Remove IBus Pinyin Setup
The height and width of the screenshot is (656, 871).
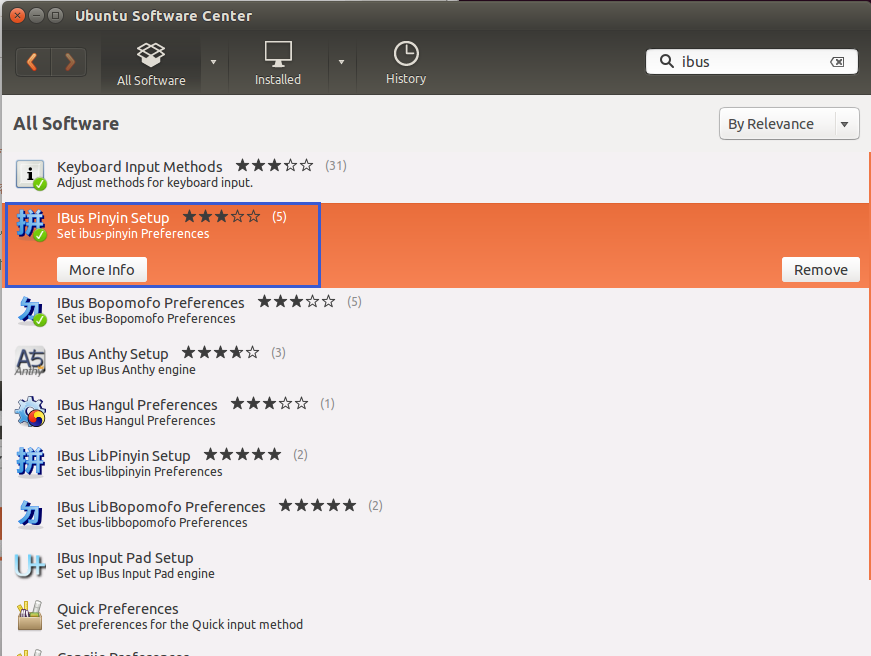coord(820,270)
